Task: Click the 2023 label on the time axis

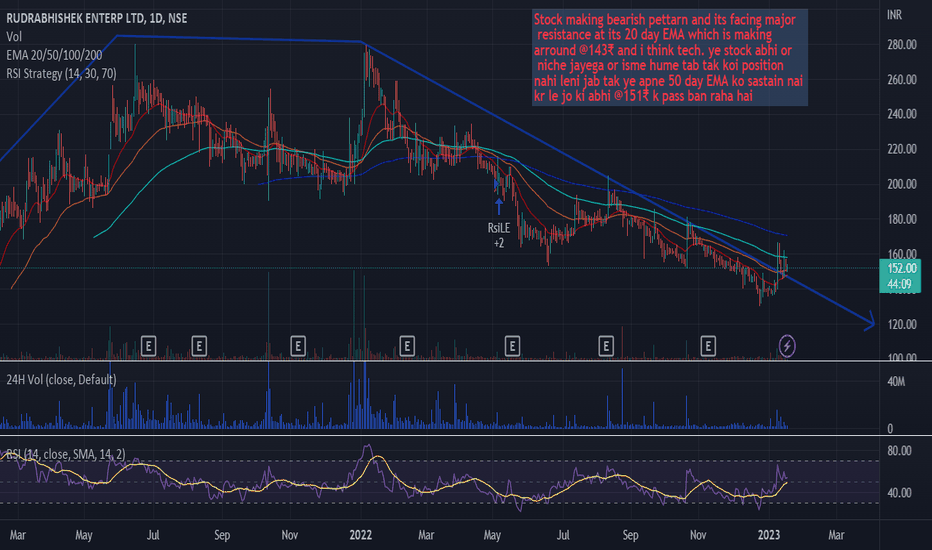Action: (769, 535)
